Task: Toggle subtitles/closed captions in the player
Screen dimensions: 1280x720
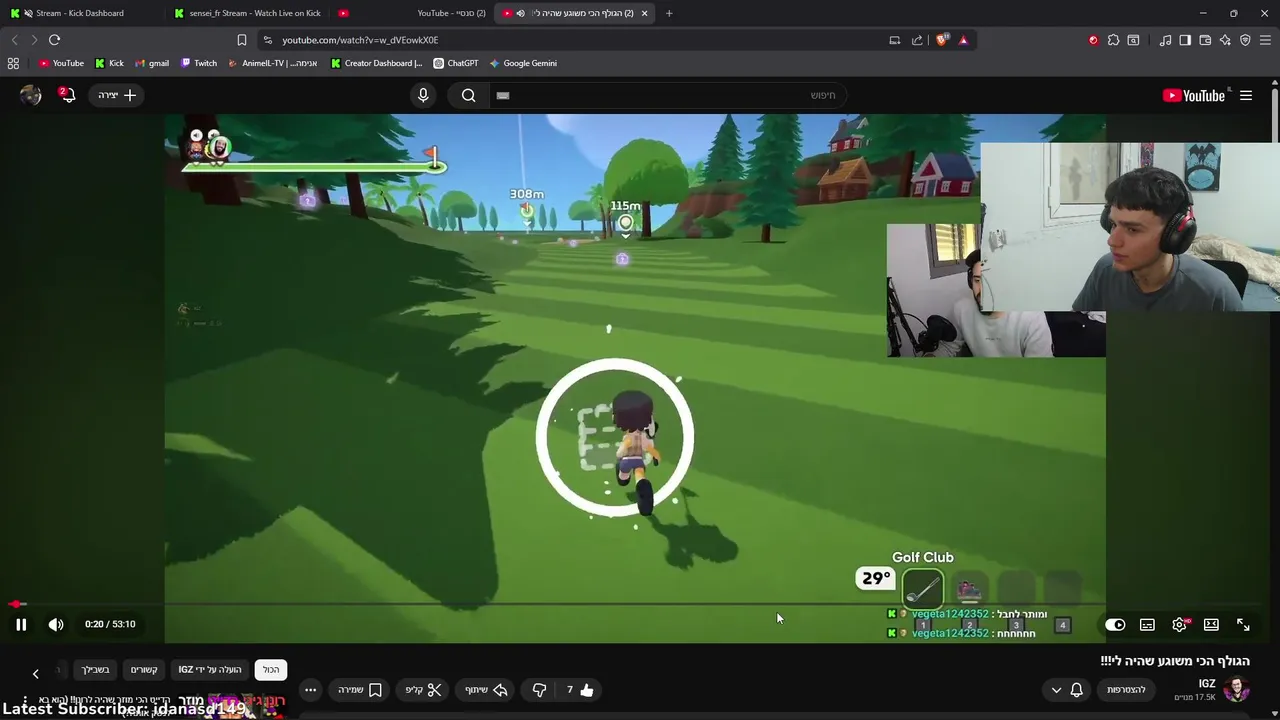Action: 1147,624
